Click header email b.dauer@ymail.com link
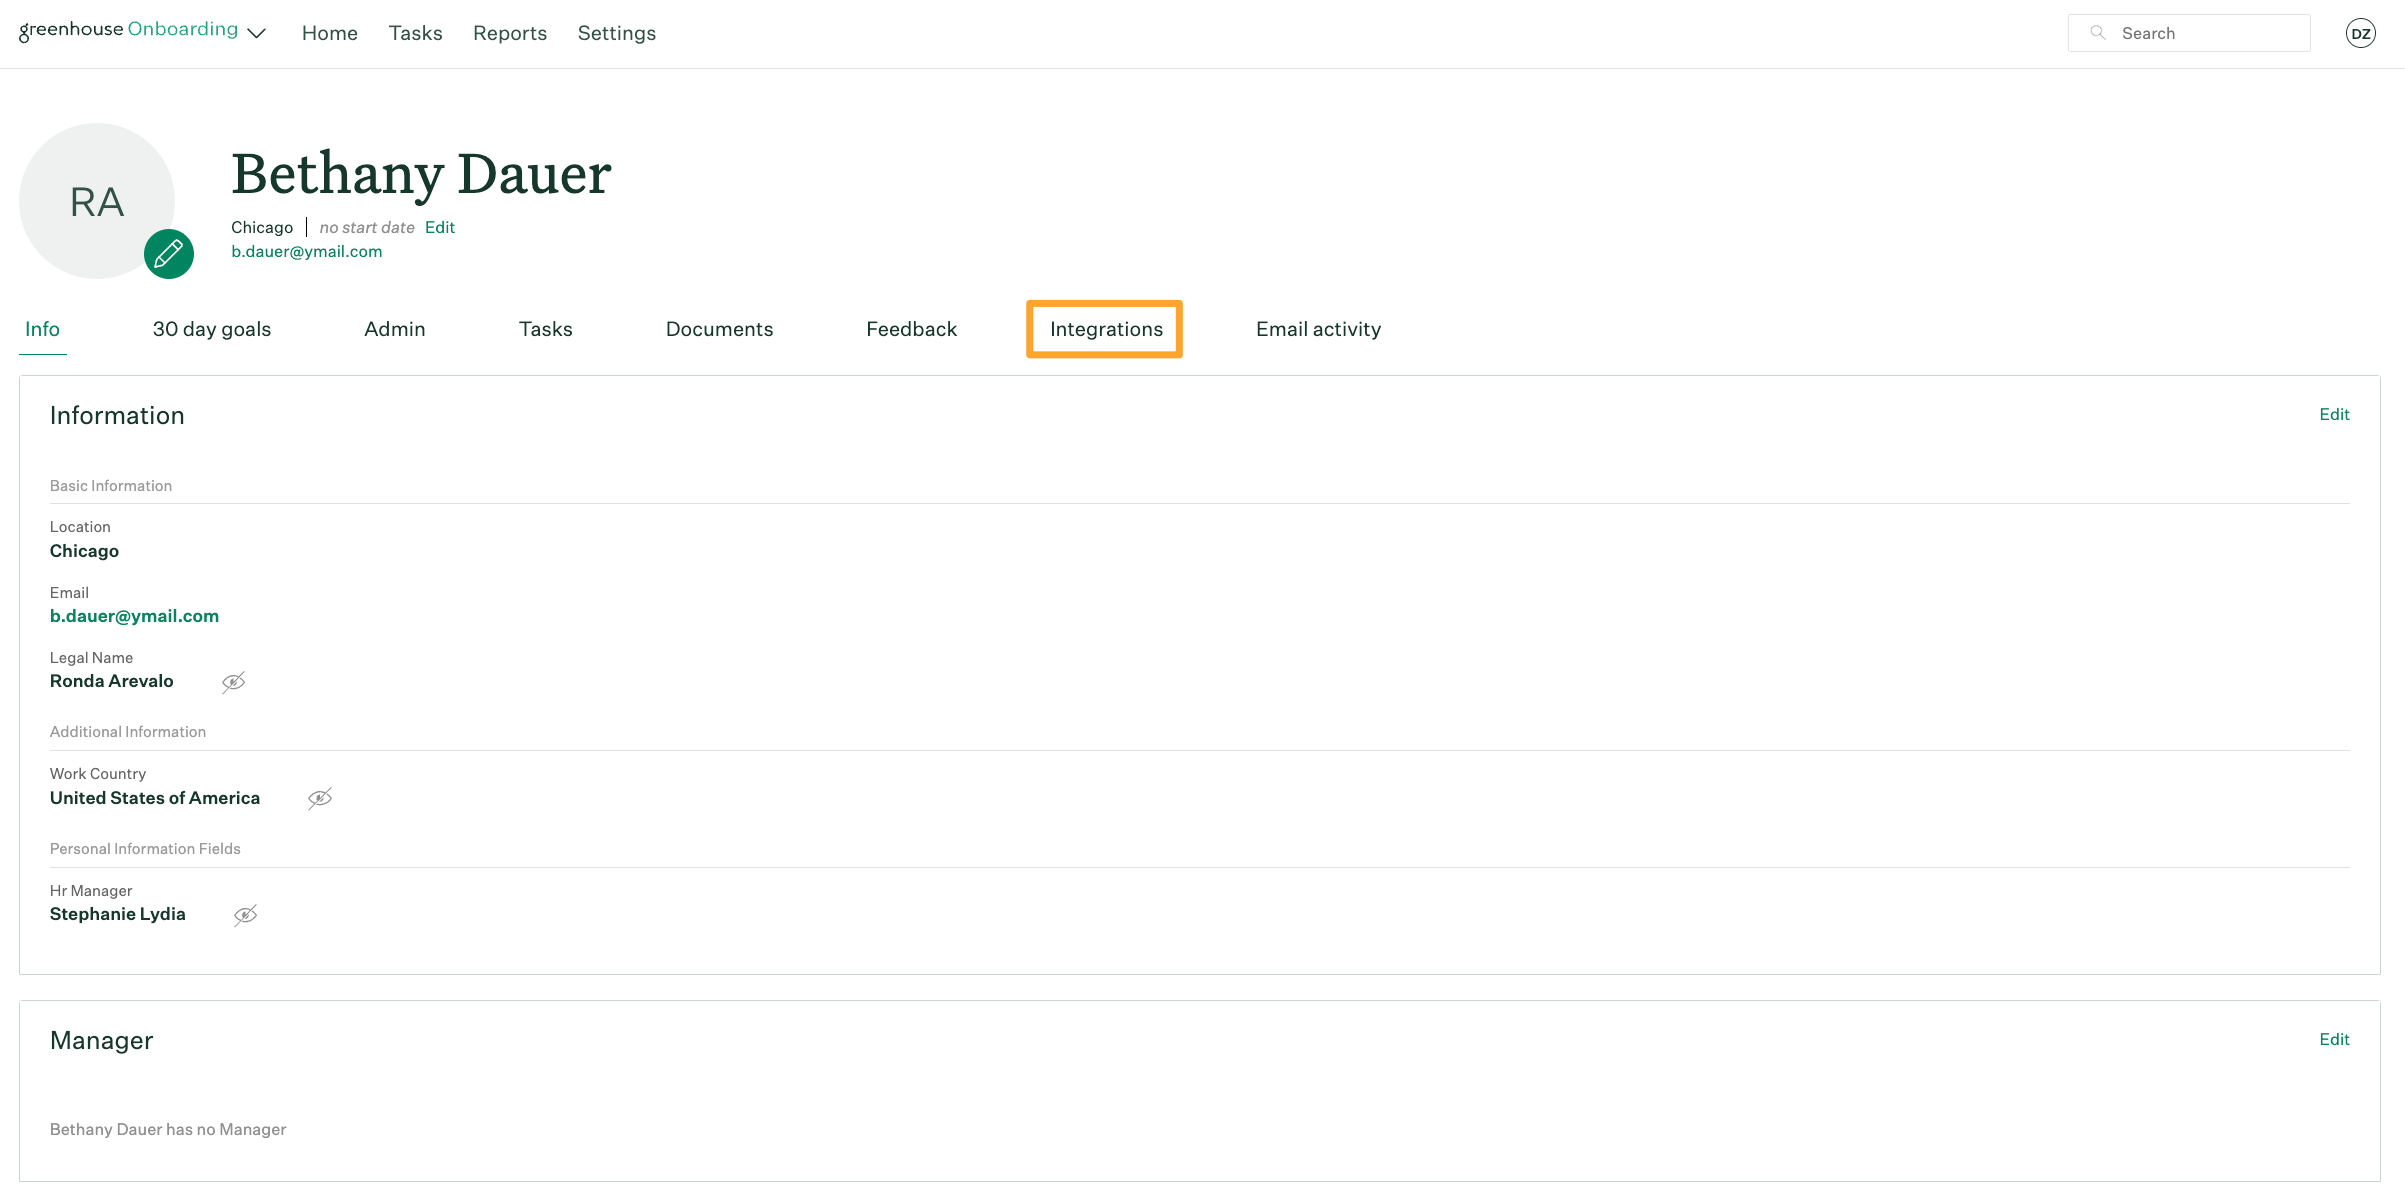This screenshot has height=1202, width=2405. [307, 251]
